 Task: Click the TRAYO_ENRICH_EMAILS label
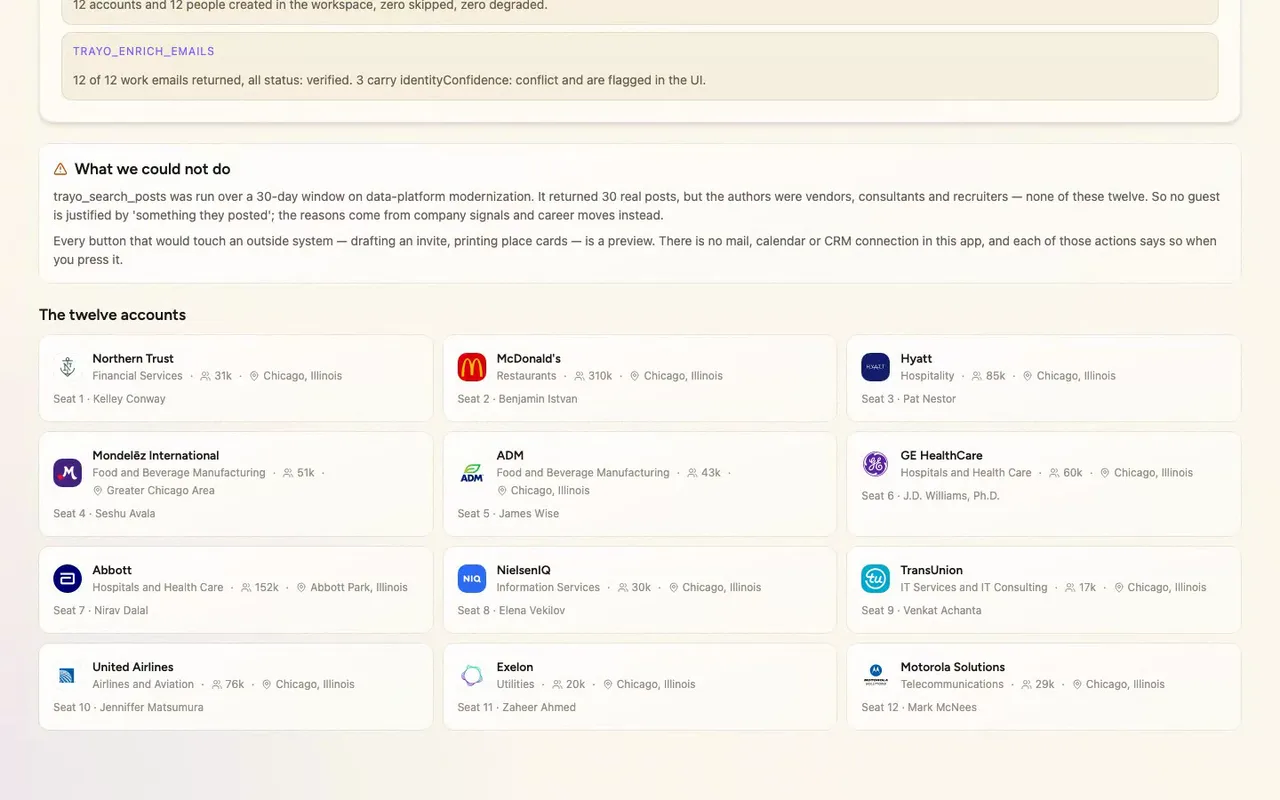pyautogui.click(x=144, y=51)
